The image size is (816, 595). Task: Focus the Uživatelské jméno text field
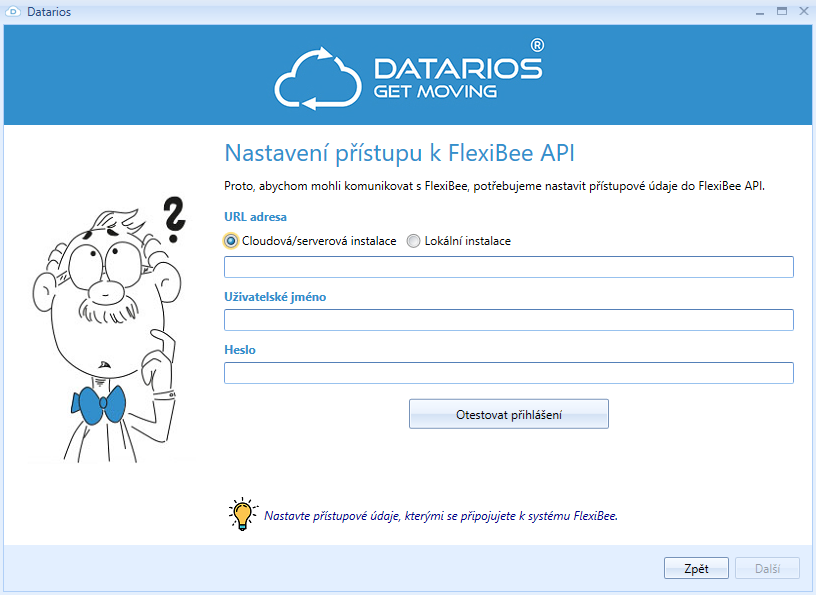click(x=508, y=320)
